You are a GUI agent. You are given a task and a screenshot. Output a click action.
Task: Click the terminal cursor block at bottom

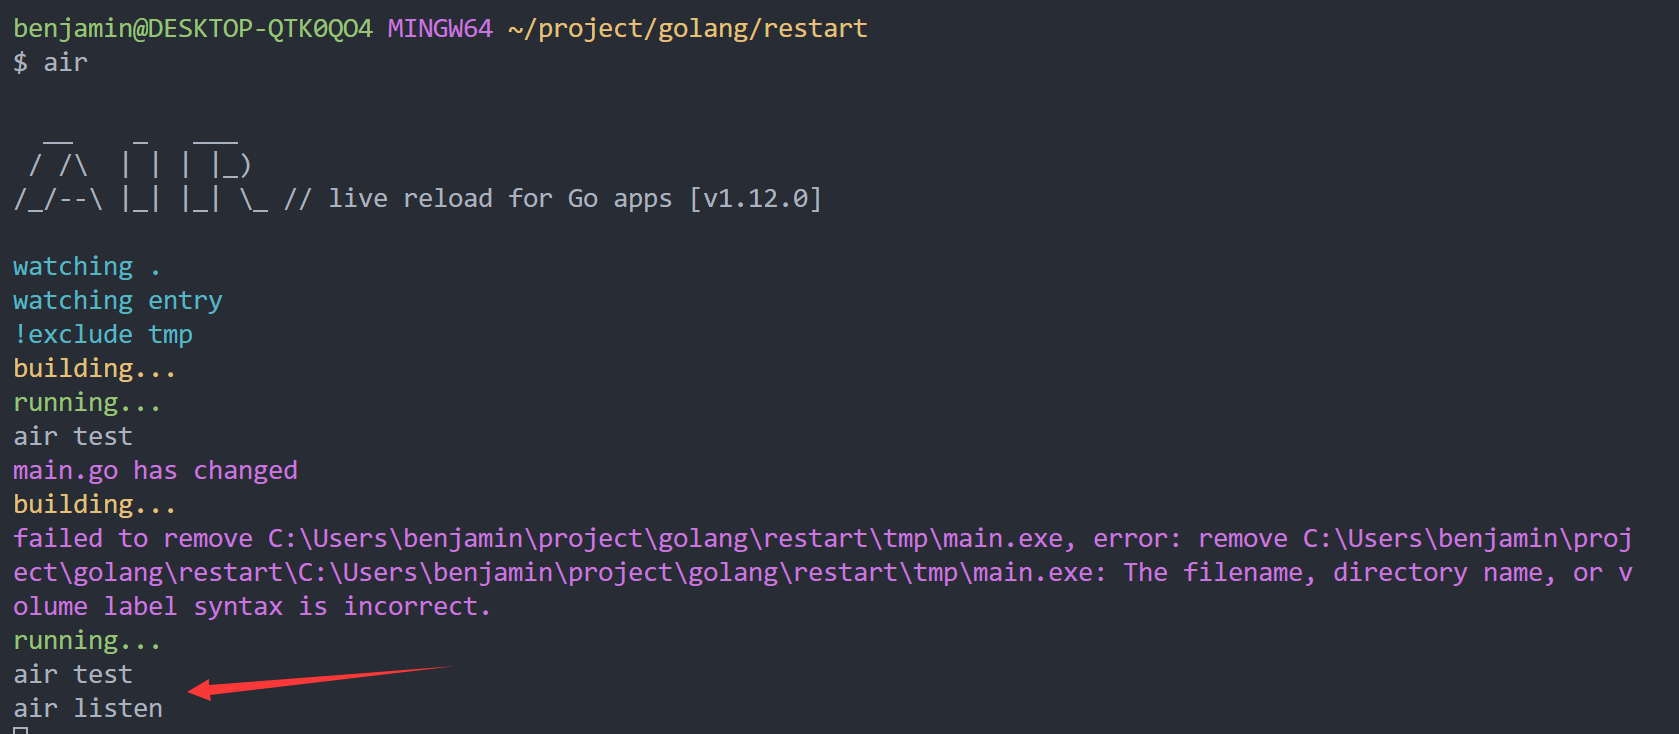coord(21,731)
